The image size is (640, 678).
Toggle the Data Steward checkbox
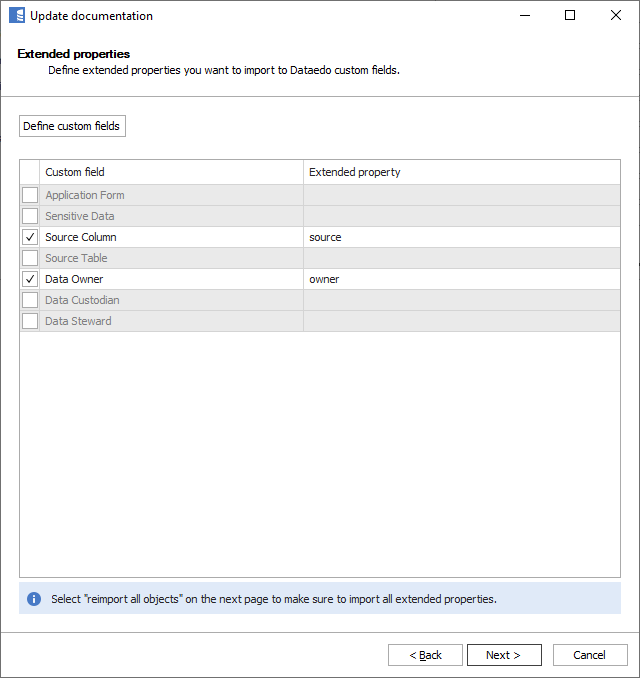[x=30, y=321]
